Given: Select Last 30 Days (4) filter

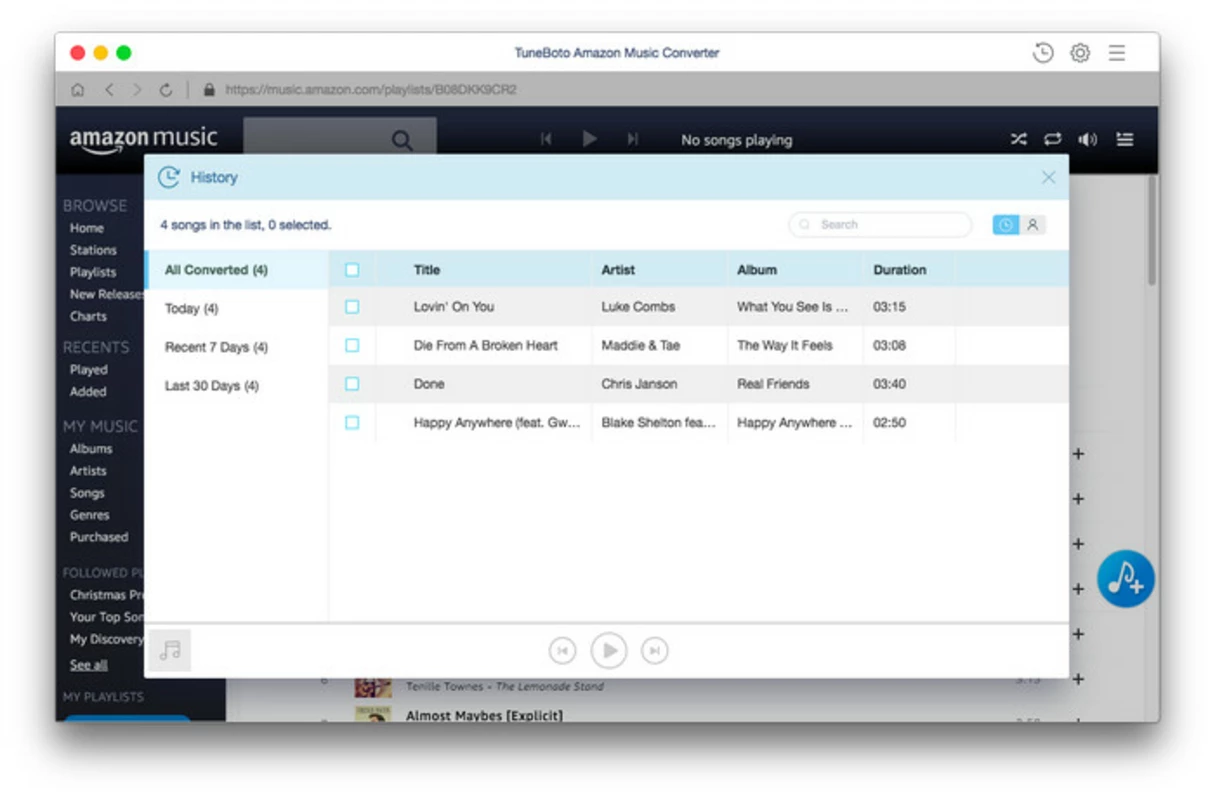Looking at the screenshot, I should tap(236, 386).
